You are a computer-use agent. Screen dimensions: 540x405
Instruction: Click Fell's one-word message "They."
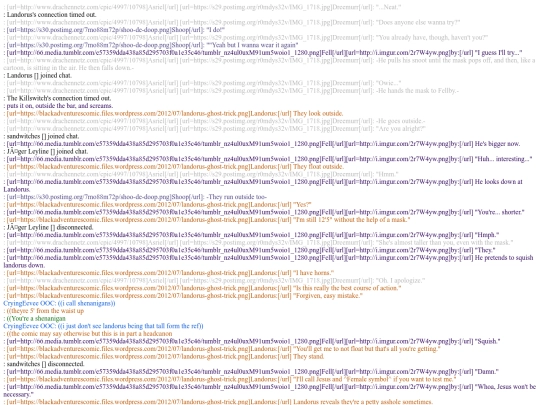pos(485,250)
